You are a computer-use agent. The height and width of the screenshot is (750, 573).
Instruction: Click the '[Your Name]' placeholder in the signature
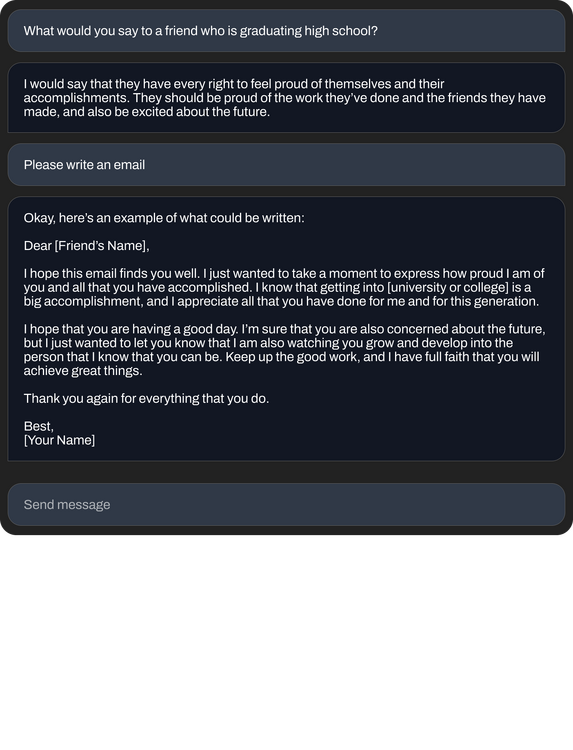coord(59,441)
